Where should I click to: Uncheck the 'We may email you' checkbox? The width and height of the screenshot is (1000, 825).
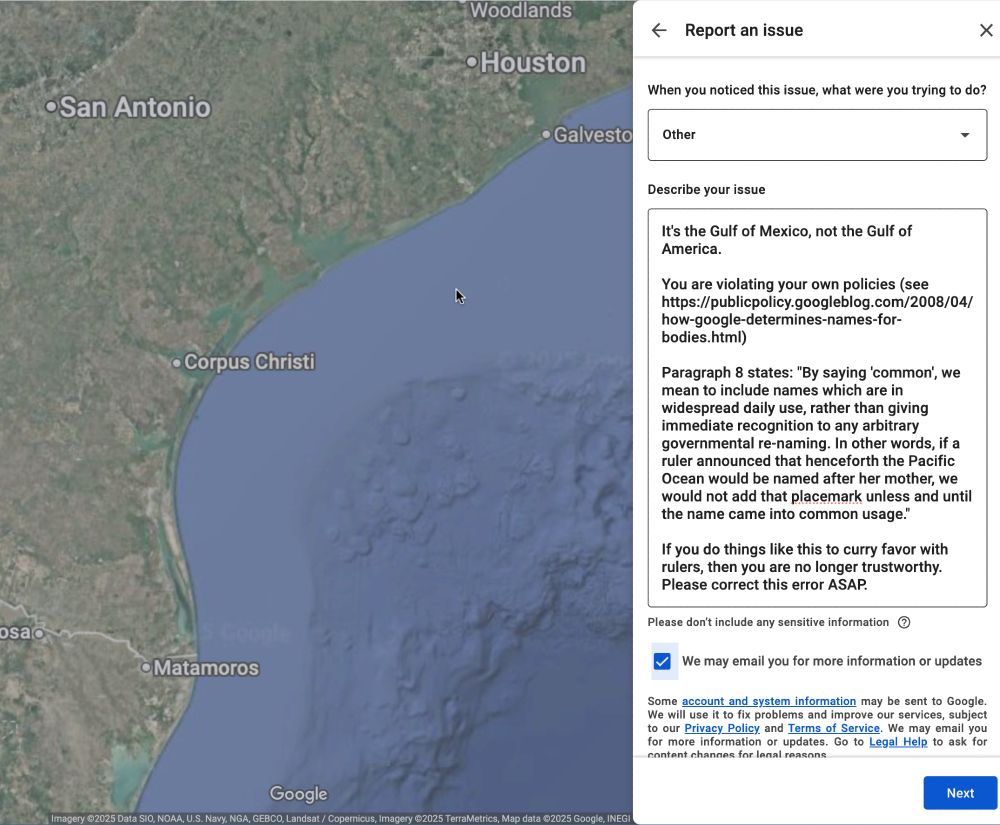(662, 661)
